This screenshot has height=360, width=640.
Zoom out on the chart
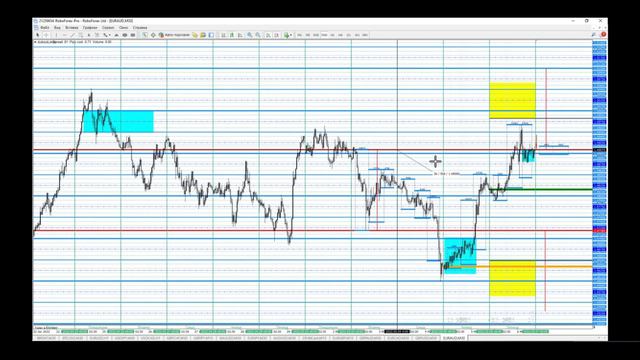(258, 35)
